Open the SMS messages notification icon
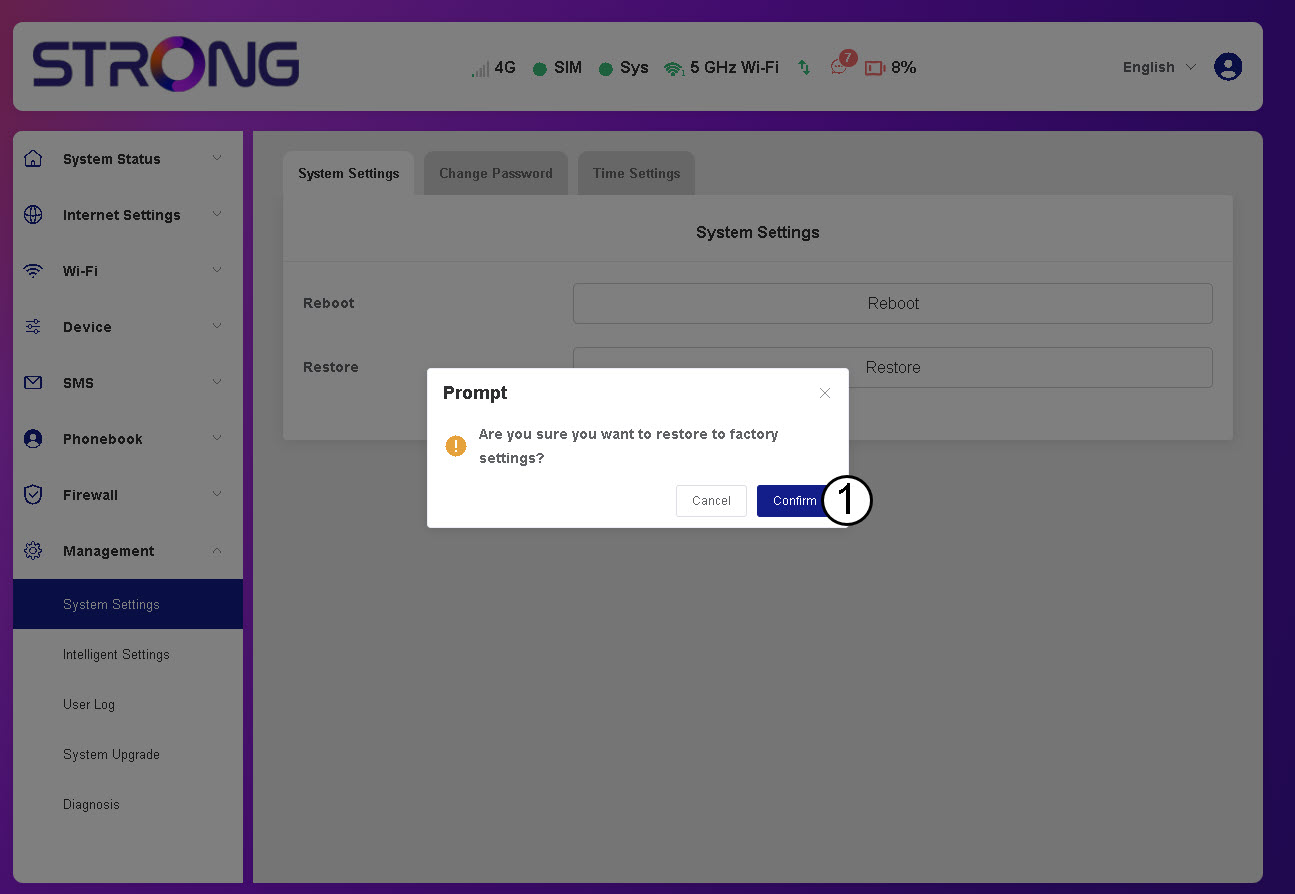The width and height of the screenshot is (1295, 894). coord(840,67)
